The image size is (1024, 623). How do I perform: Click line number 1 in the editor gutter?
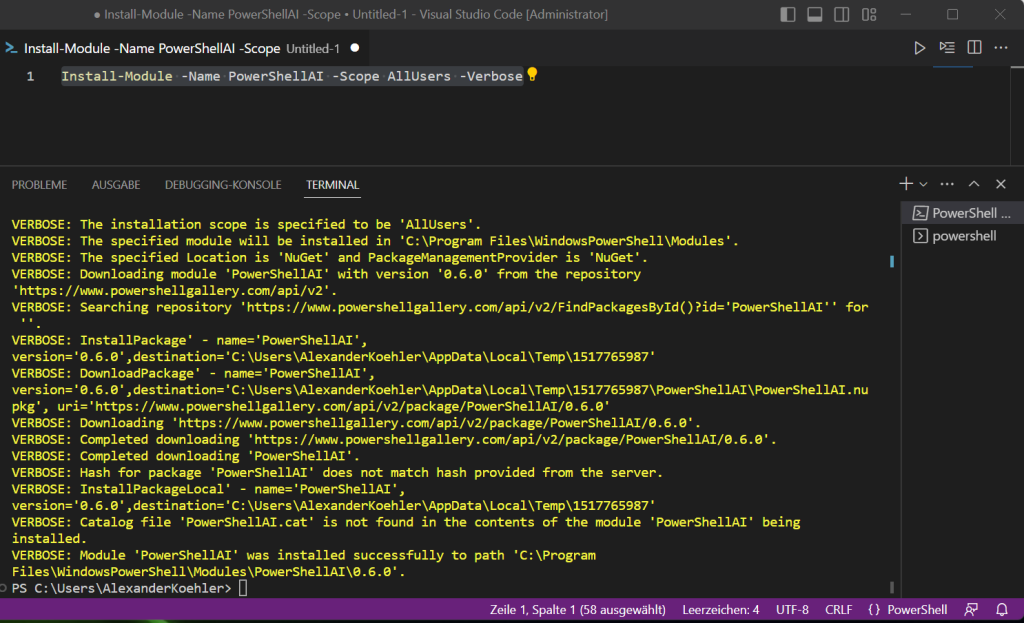(30, 76)
